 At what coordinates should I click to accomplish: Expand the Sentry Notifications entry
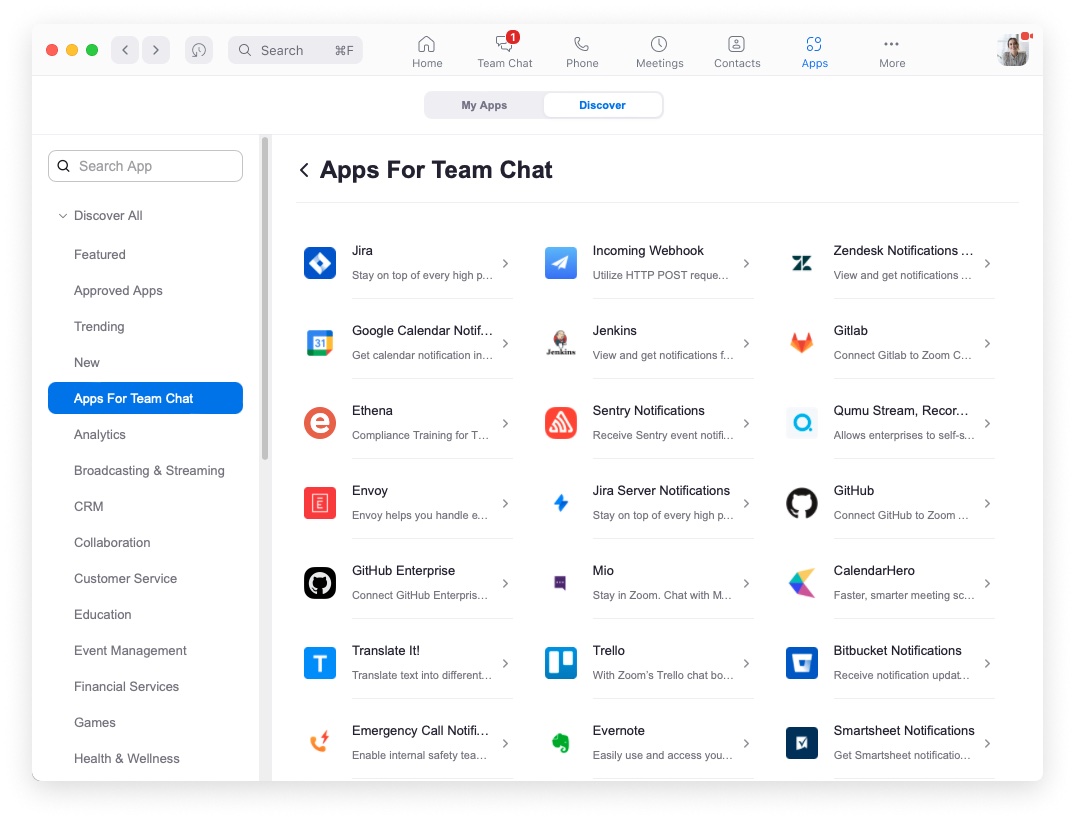click(746, 422)
